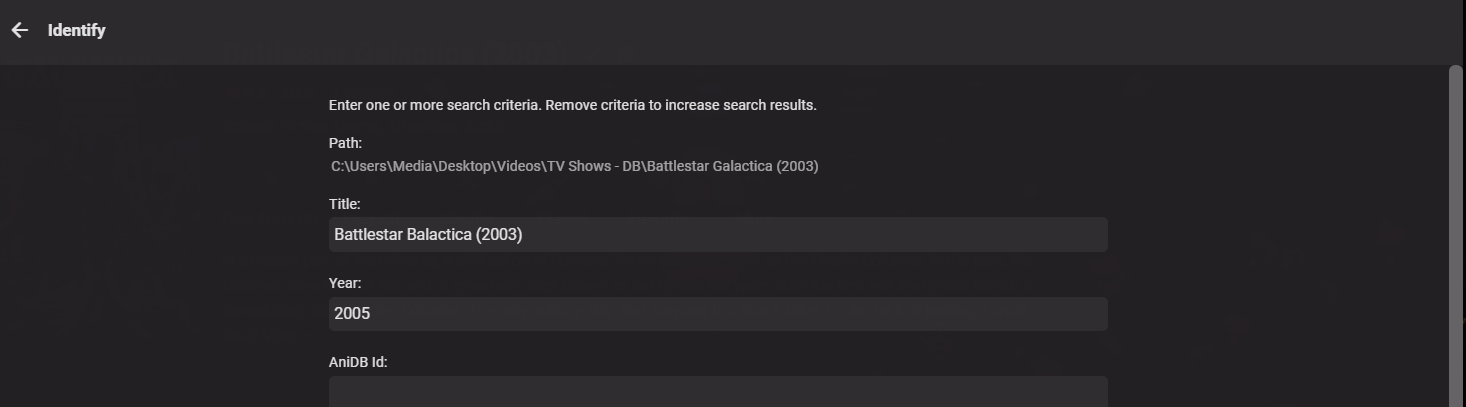Click "Battlestar Galactica (2003)" in the path

tap(732, 166)
